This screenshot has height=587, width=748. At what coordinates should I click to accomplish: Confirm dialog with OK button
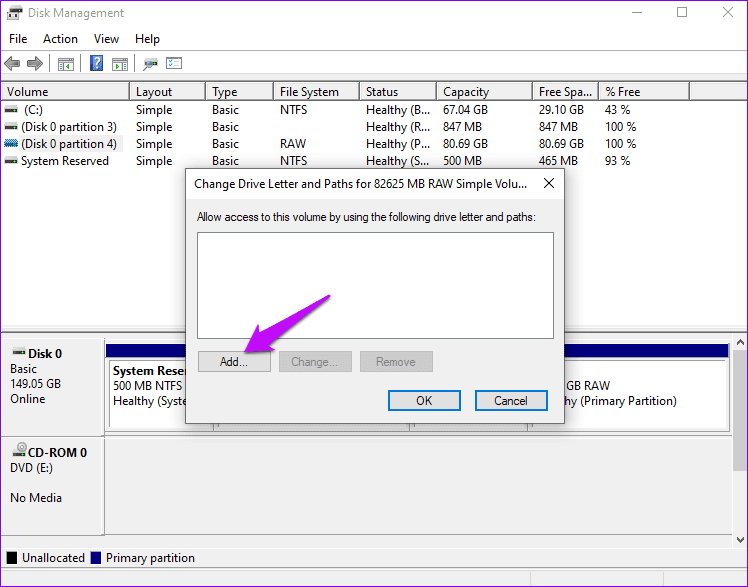pos(424,401)
